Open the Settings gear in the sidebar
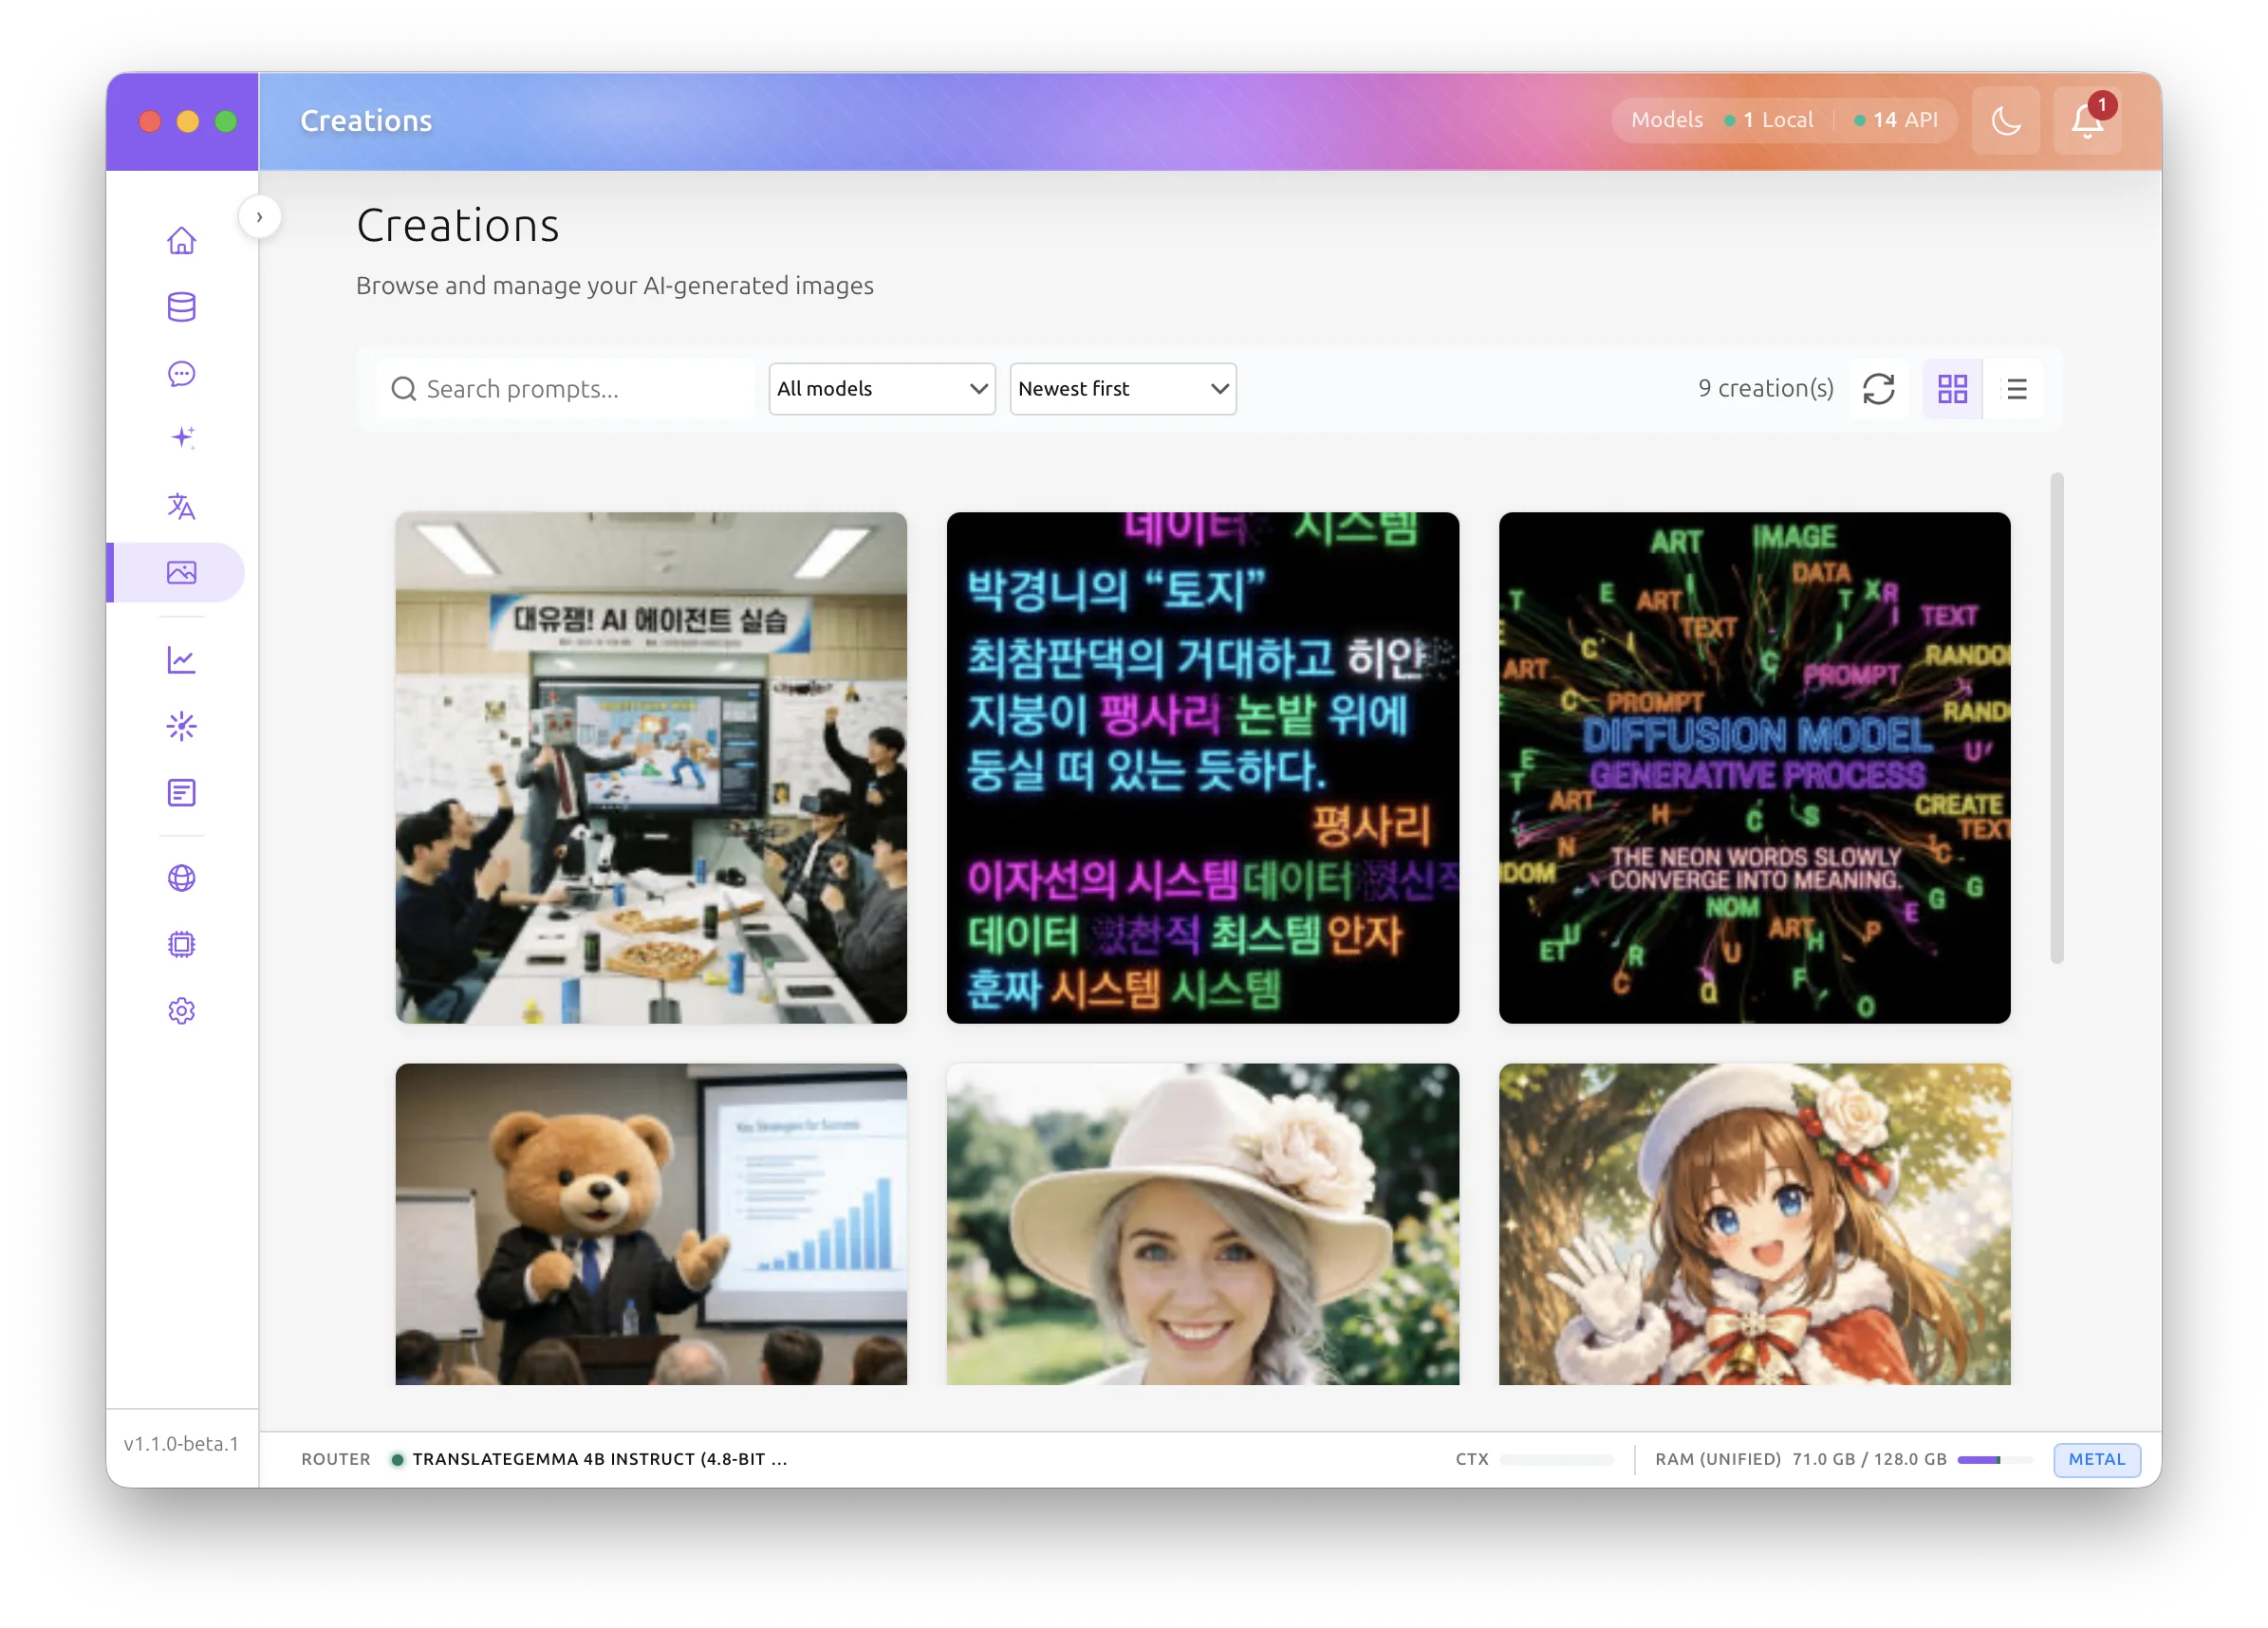 tap(181, 1011)
